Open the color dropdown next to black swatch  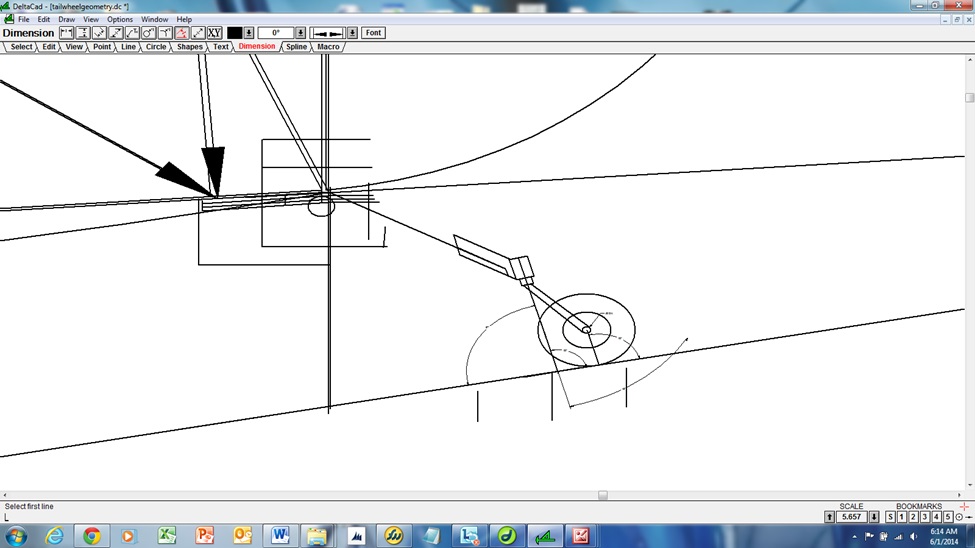tap(249, 33)
